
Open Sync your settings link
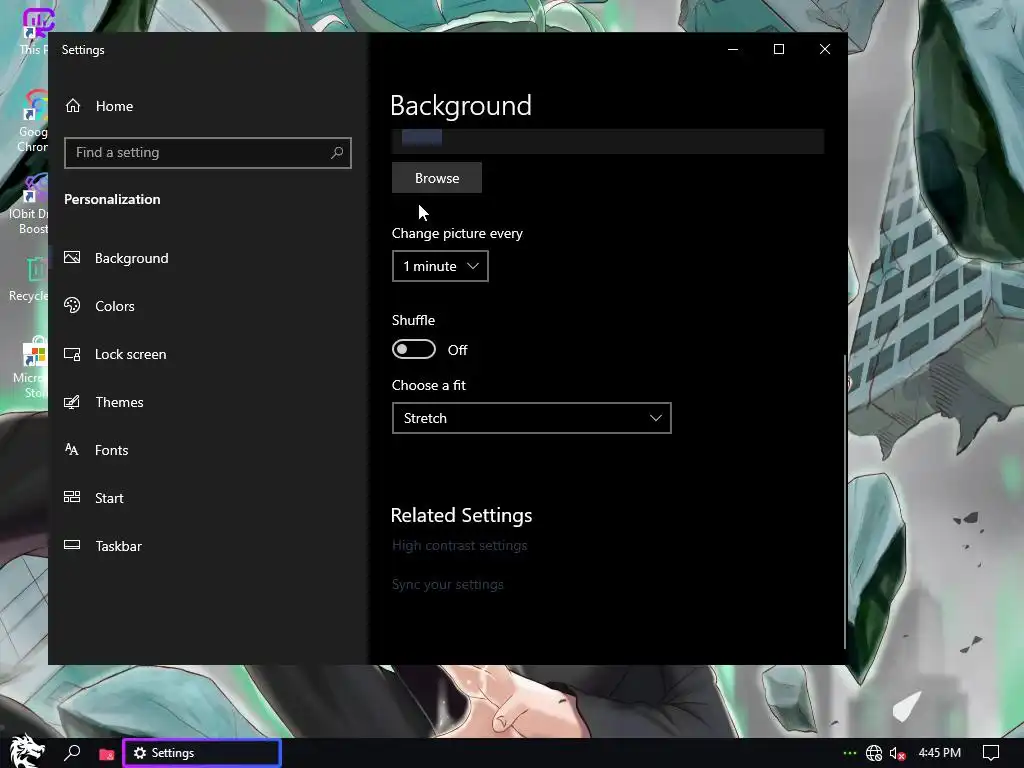pos(447,584)
